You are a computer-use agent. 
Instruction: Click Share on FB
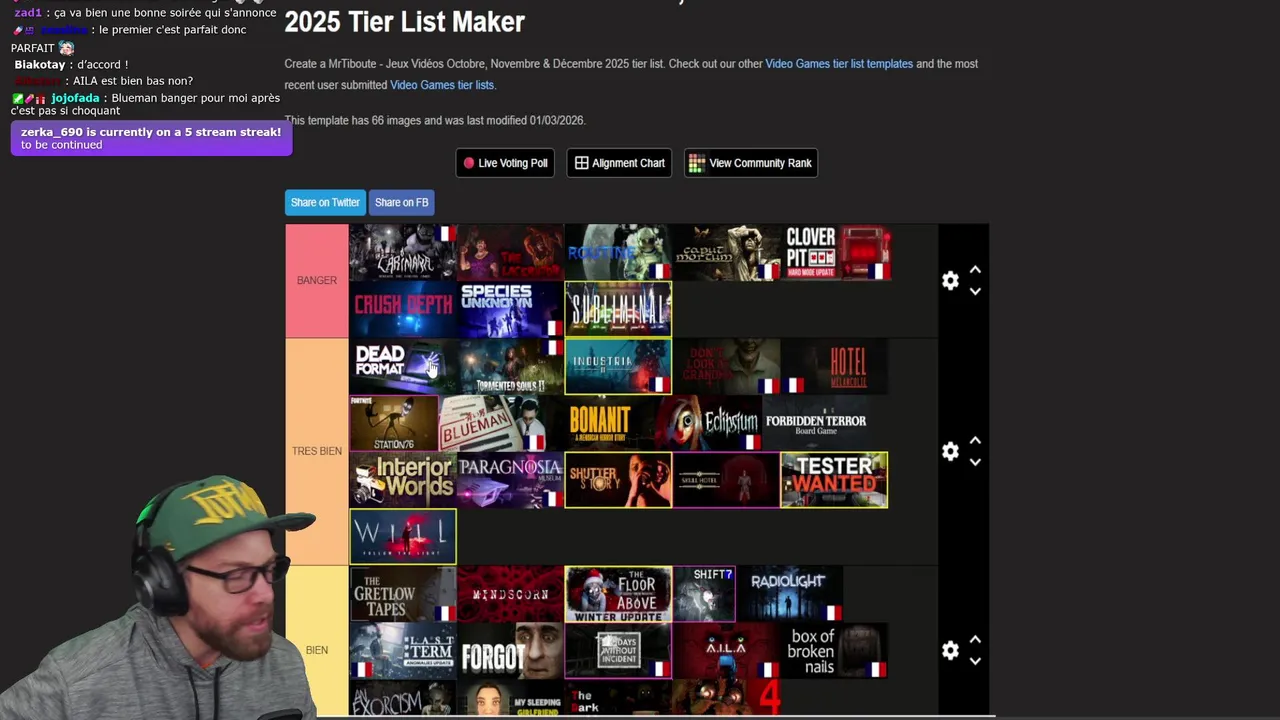[401, 202]
